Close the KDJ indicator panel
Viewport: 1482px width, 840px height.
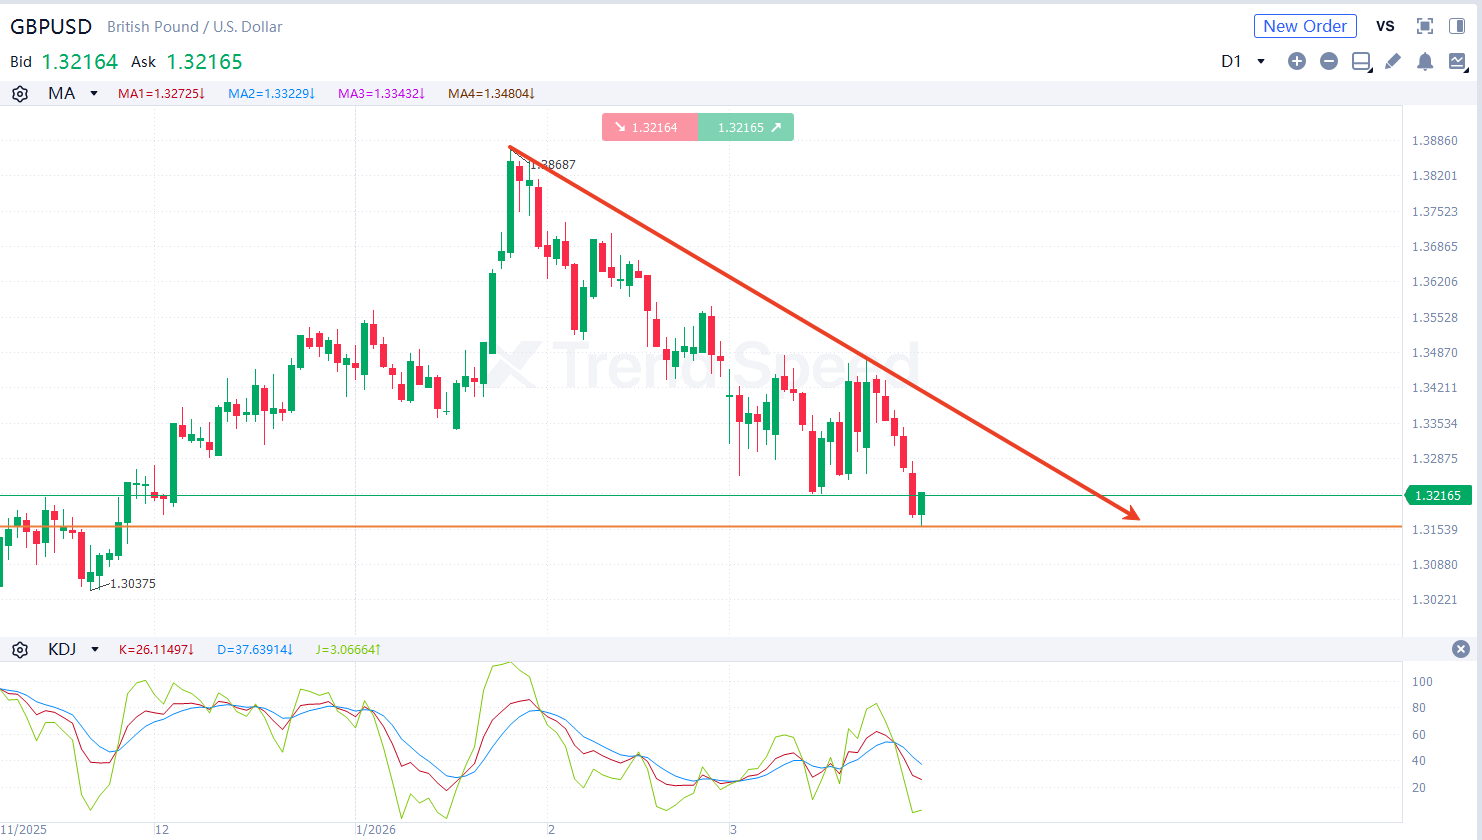pos(1461,649)
